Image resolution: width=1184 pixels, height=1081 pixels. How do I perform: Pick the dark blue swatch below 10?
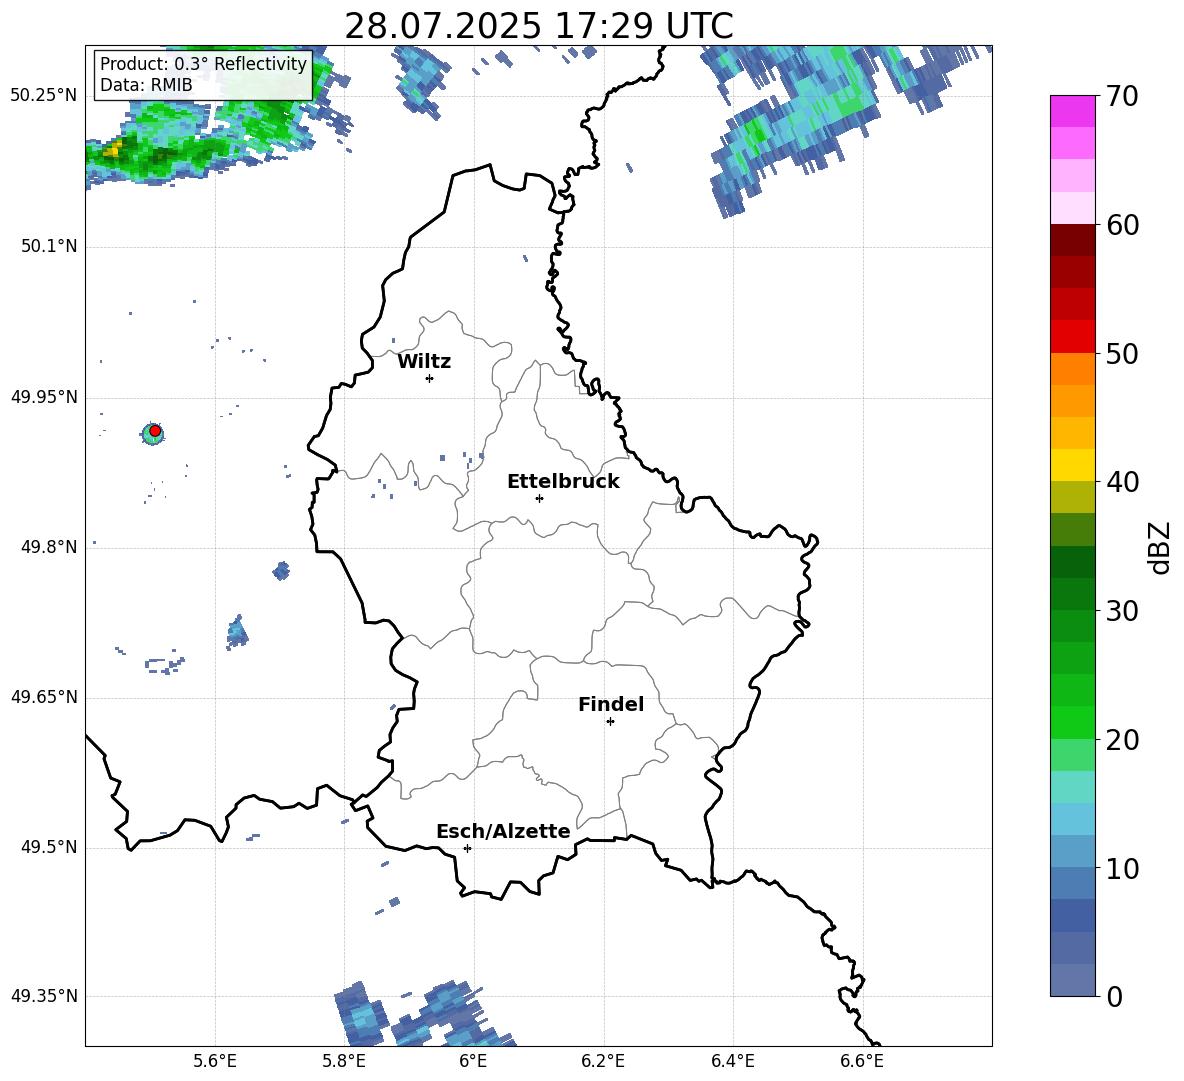point(1072,916)
